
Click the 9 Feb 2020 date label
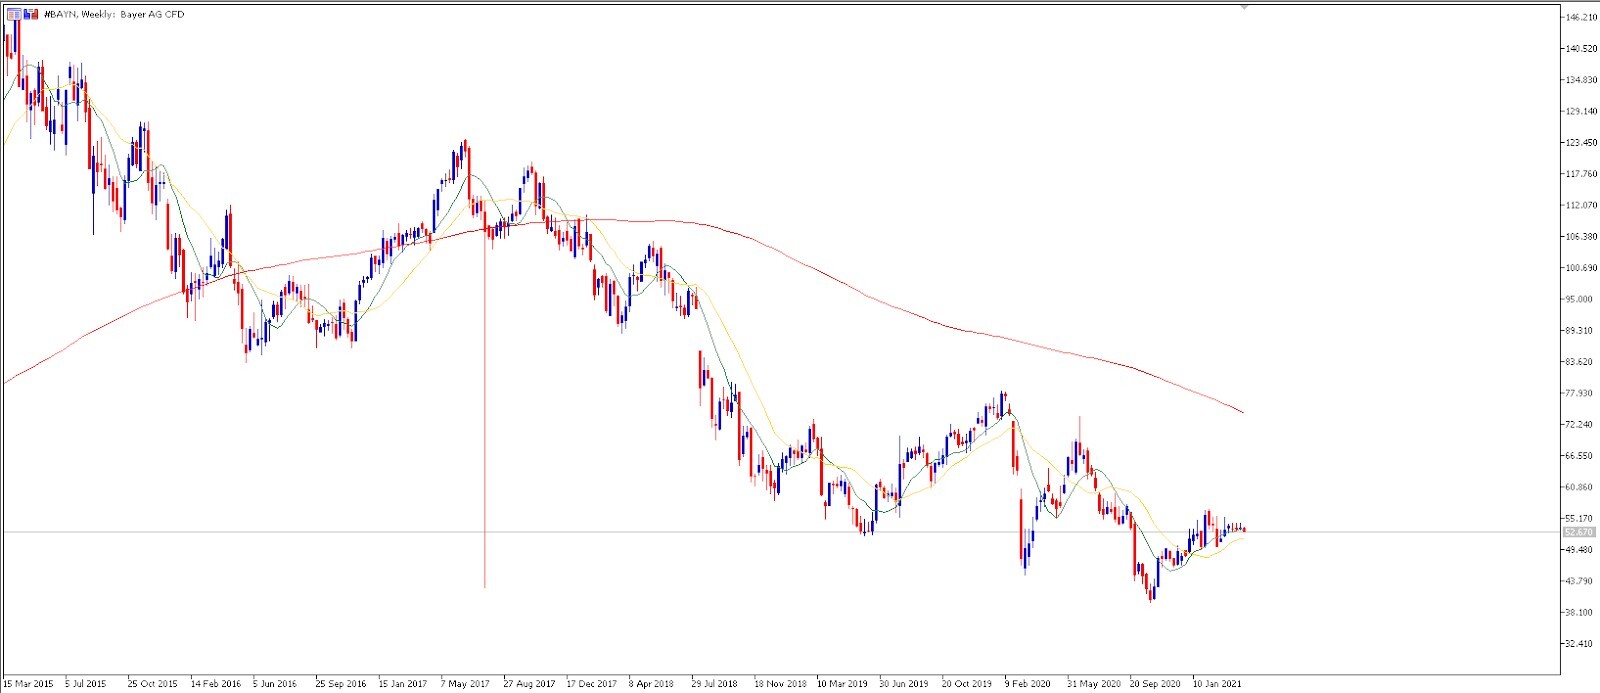1029,684
